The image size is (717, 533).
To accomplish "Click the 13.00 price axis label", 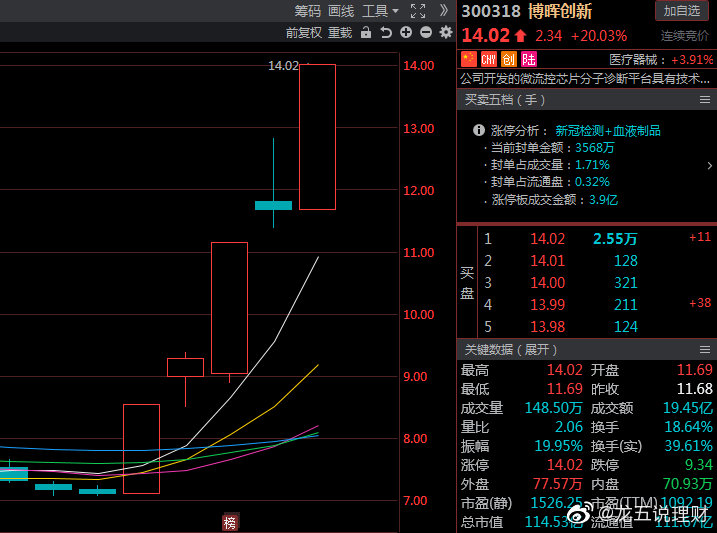I will pyautogui.click(x=418, y=128).
